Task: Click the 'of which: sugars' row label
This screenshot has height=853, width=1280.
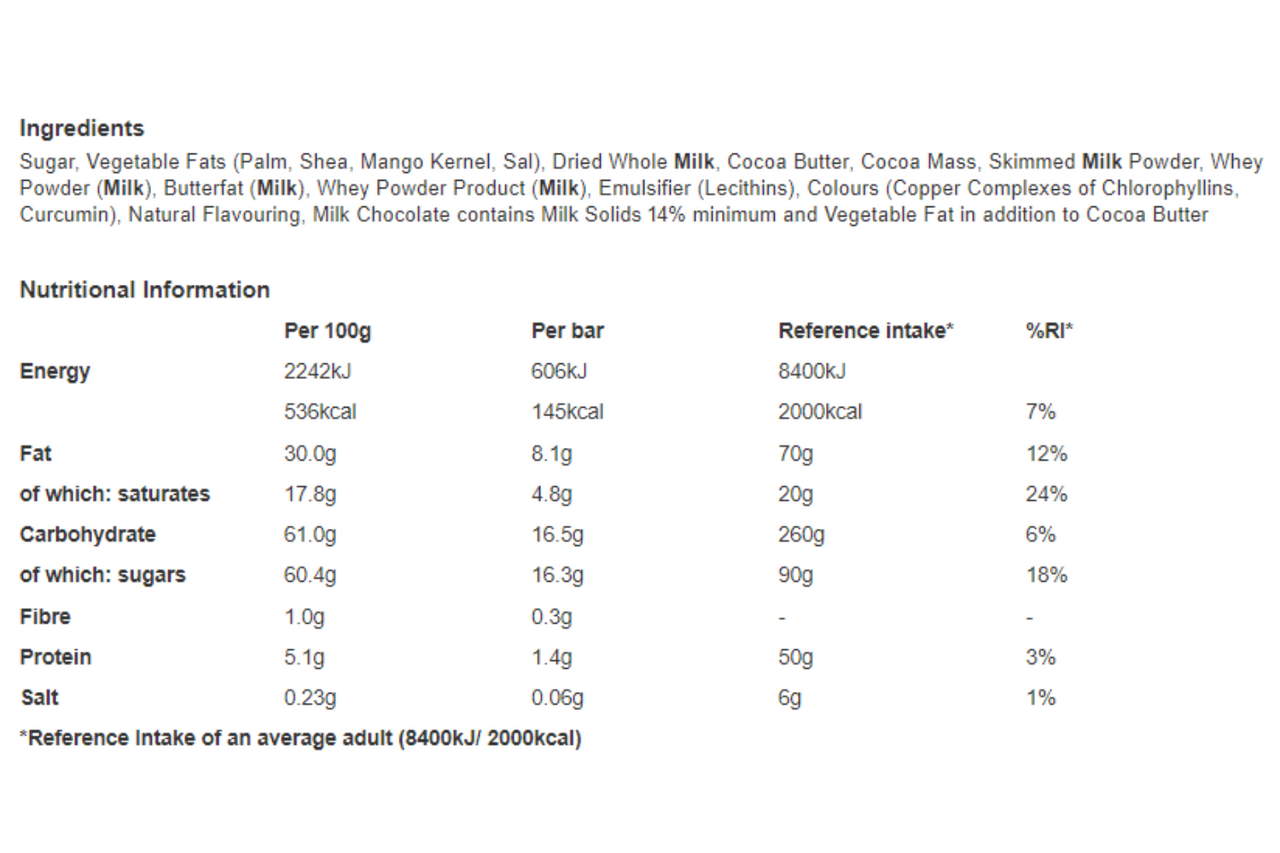Action: pos(103,575)
